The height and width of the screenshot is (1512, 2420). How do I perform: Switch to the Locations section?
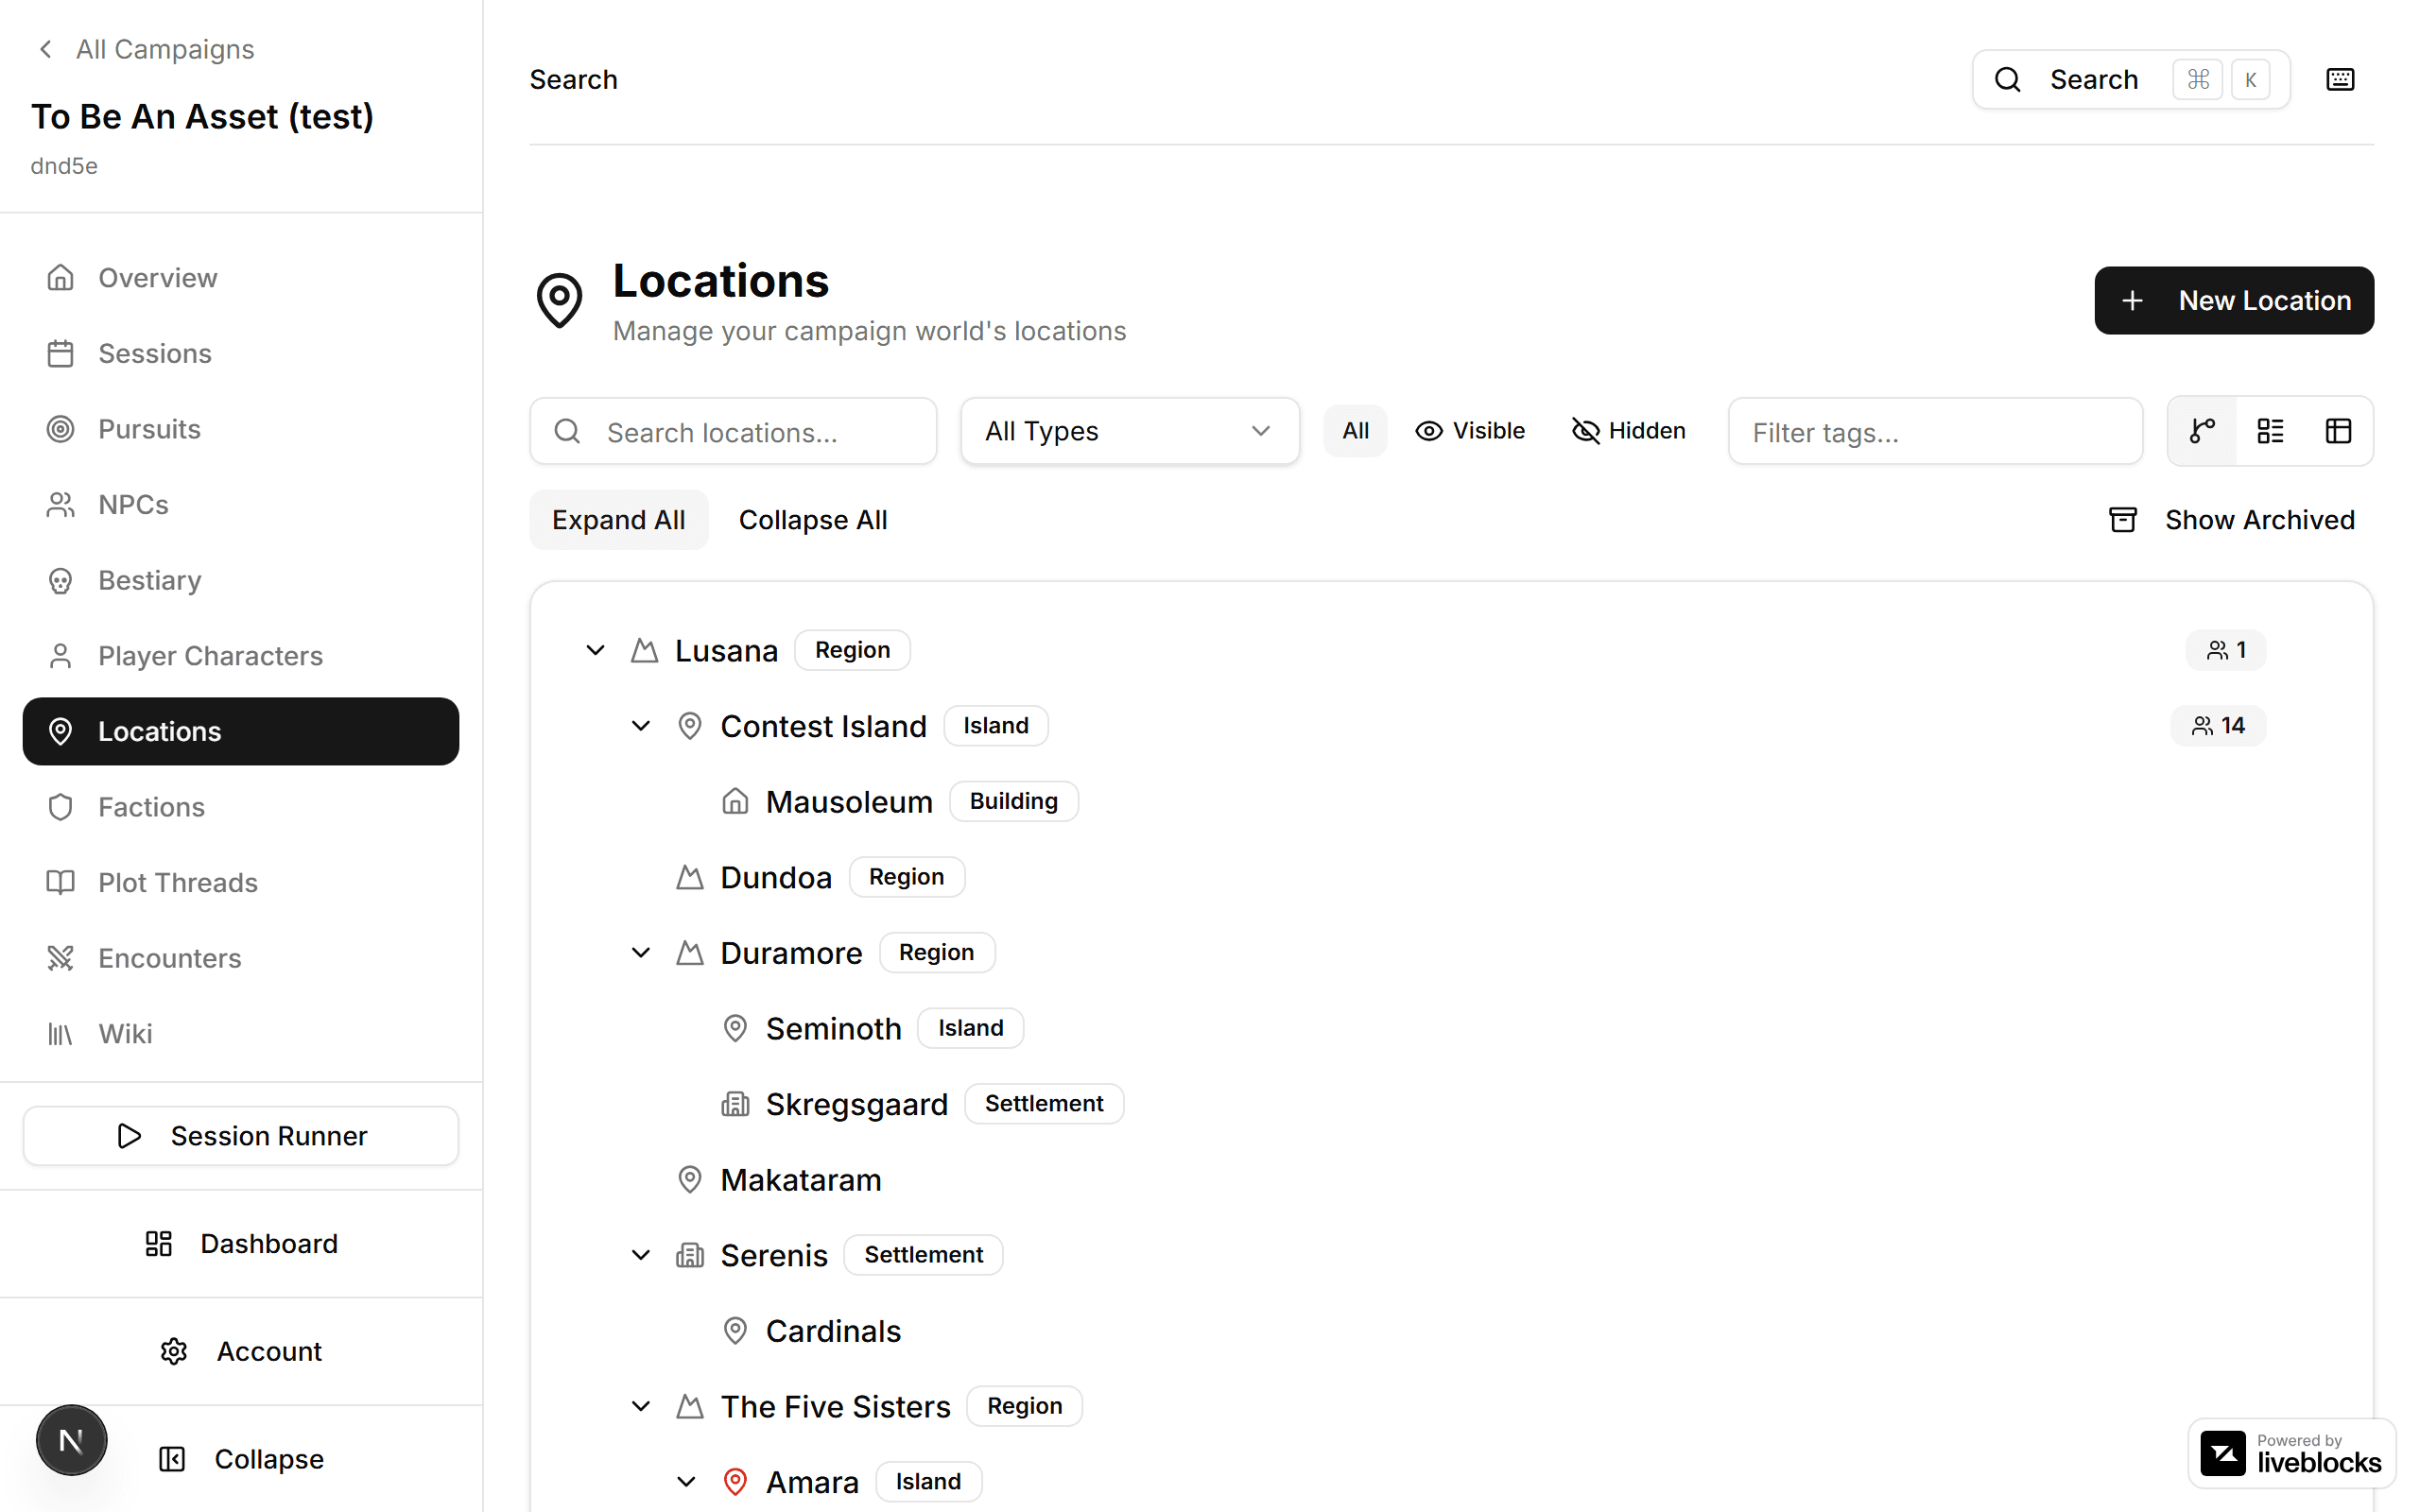[158, 731]
